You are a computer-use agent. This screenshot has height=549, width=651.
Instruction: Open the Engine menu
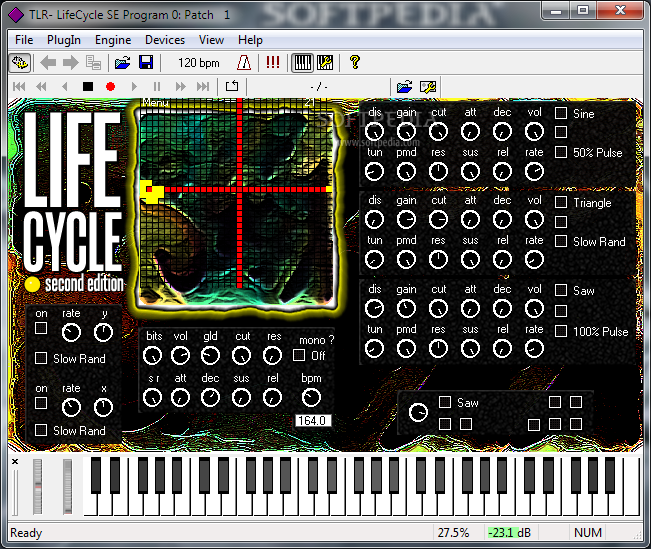coord(113,40)
